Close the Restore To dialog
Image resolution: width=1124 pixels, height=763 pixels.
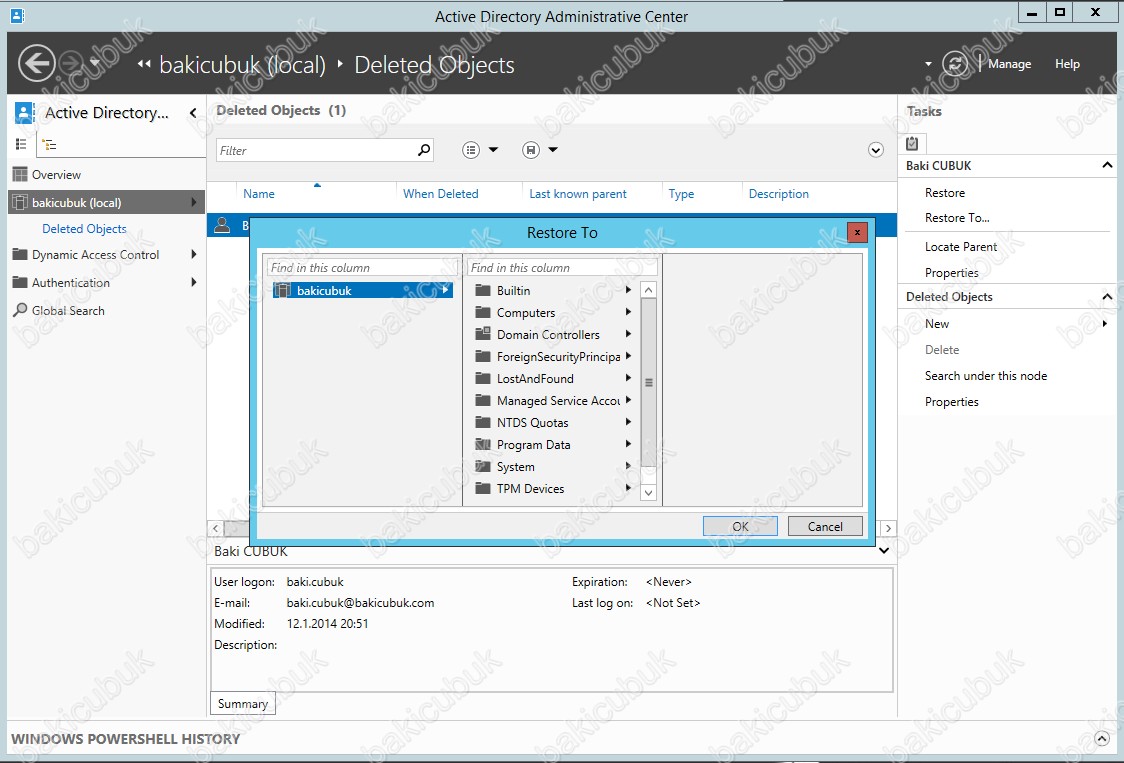tap(857, 232)
